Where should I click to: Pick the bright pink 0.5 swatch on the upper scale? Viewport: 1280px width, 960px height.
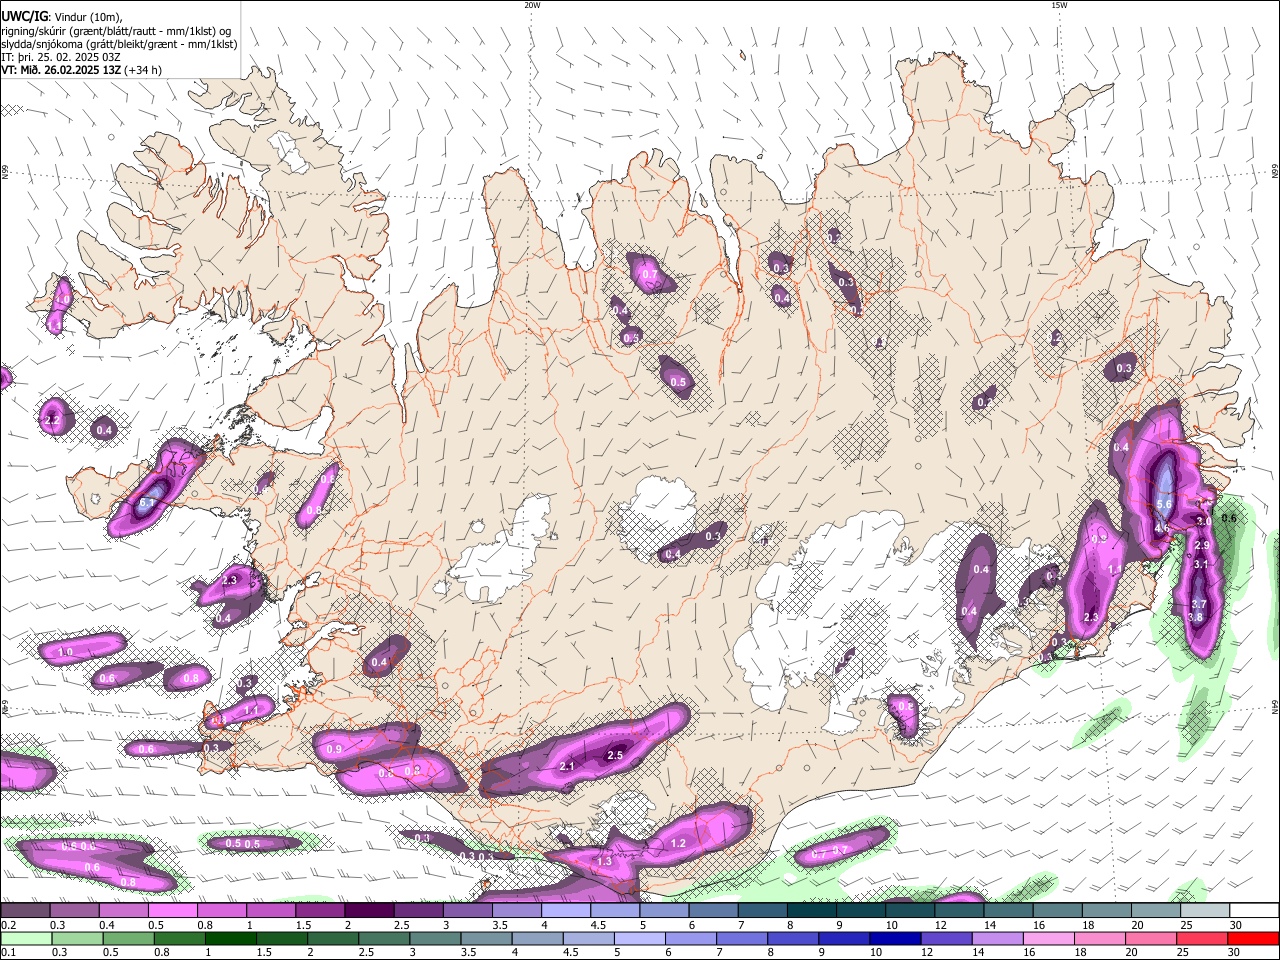(172, 911)
